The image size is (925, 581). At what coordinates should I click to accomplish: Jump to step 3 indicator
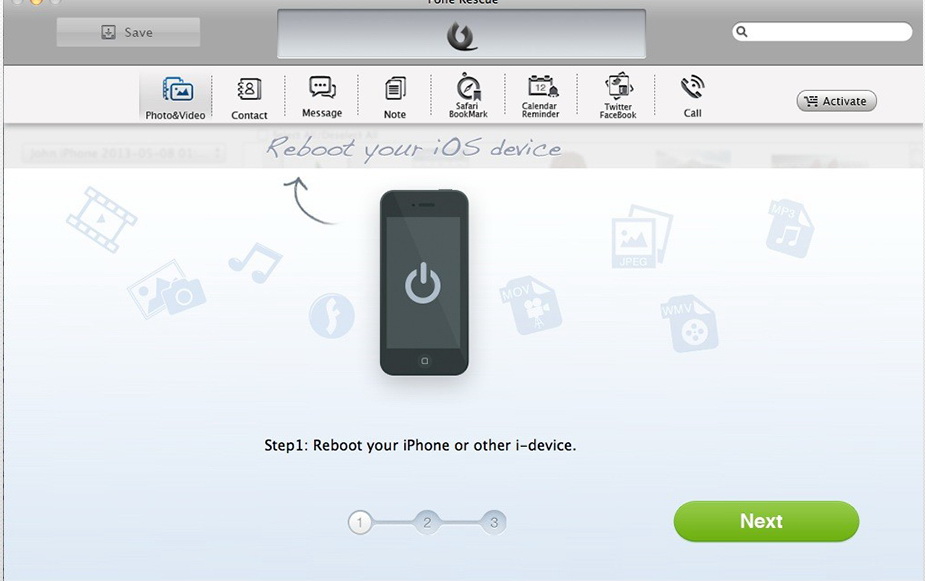point(494,522)
